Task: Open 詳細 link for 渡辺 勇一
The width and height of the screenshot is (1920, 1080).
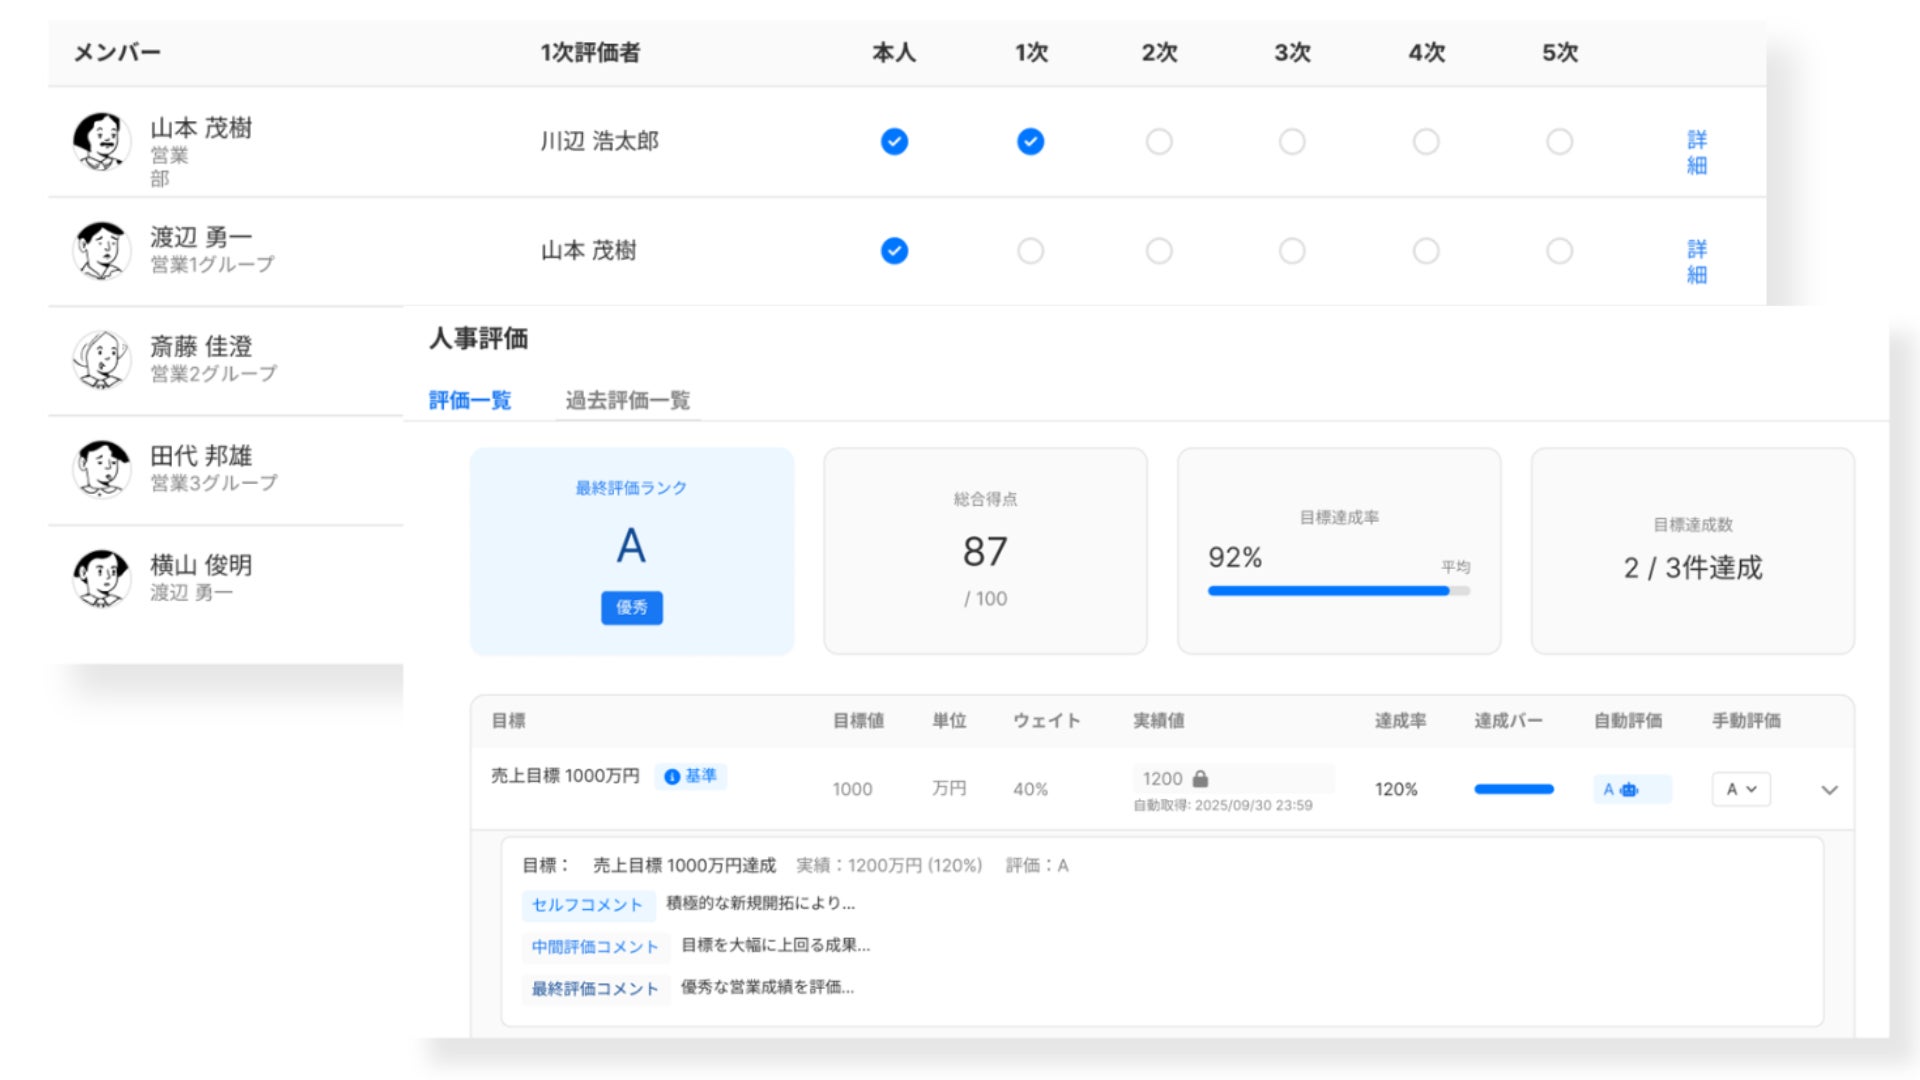Action: tap(1697, 262)
